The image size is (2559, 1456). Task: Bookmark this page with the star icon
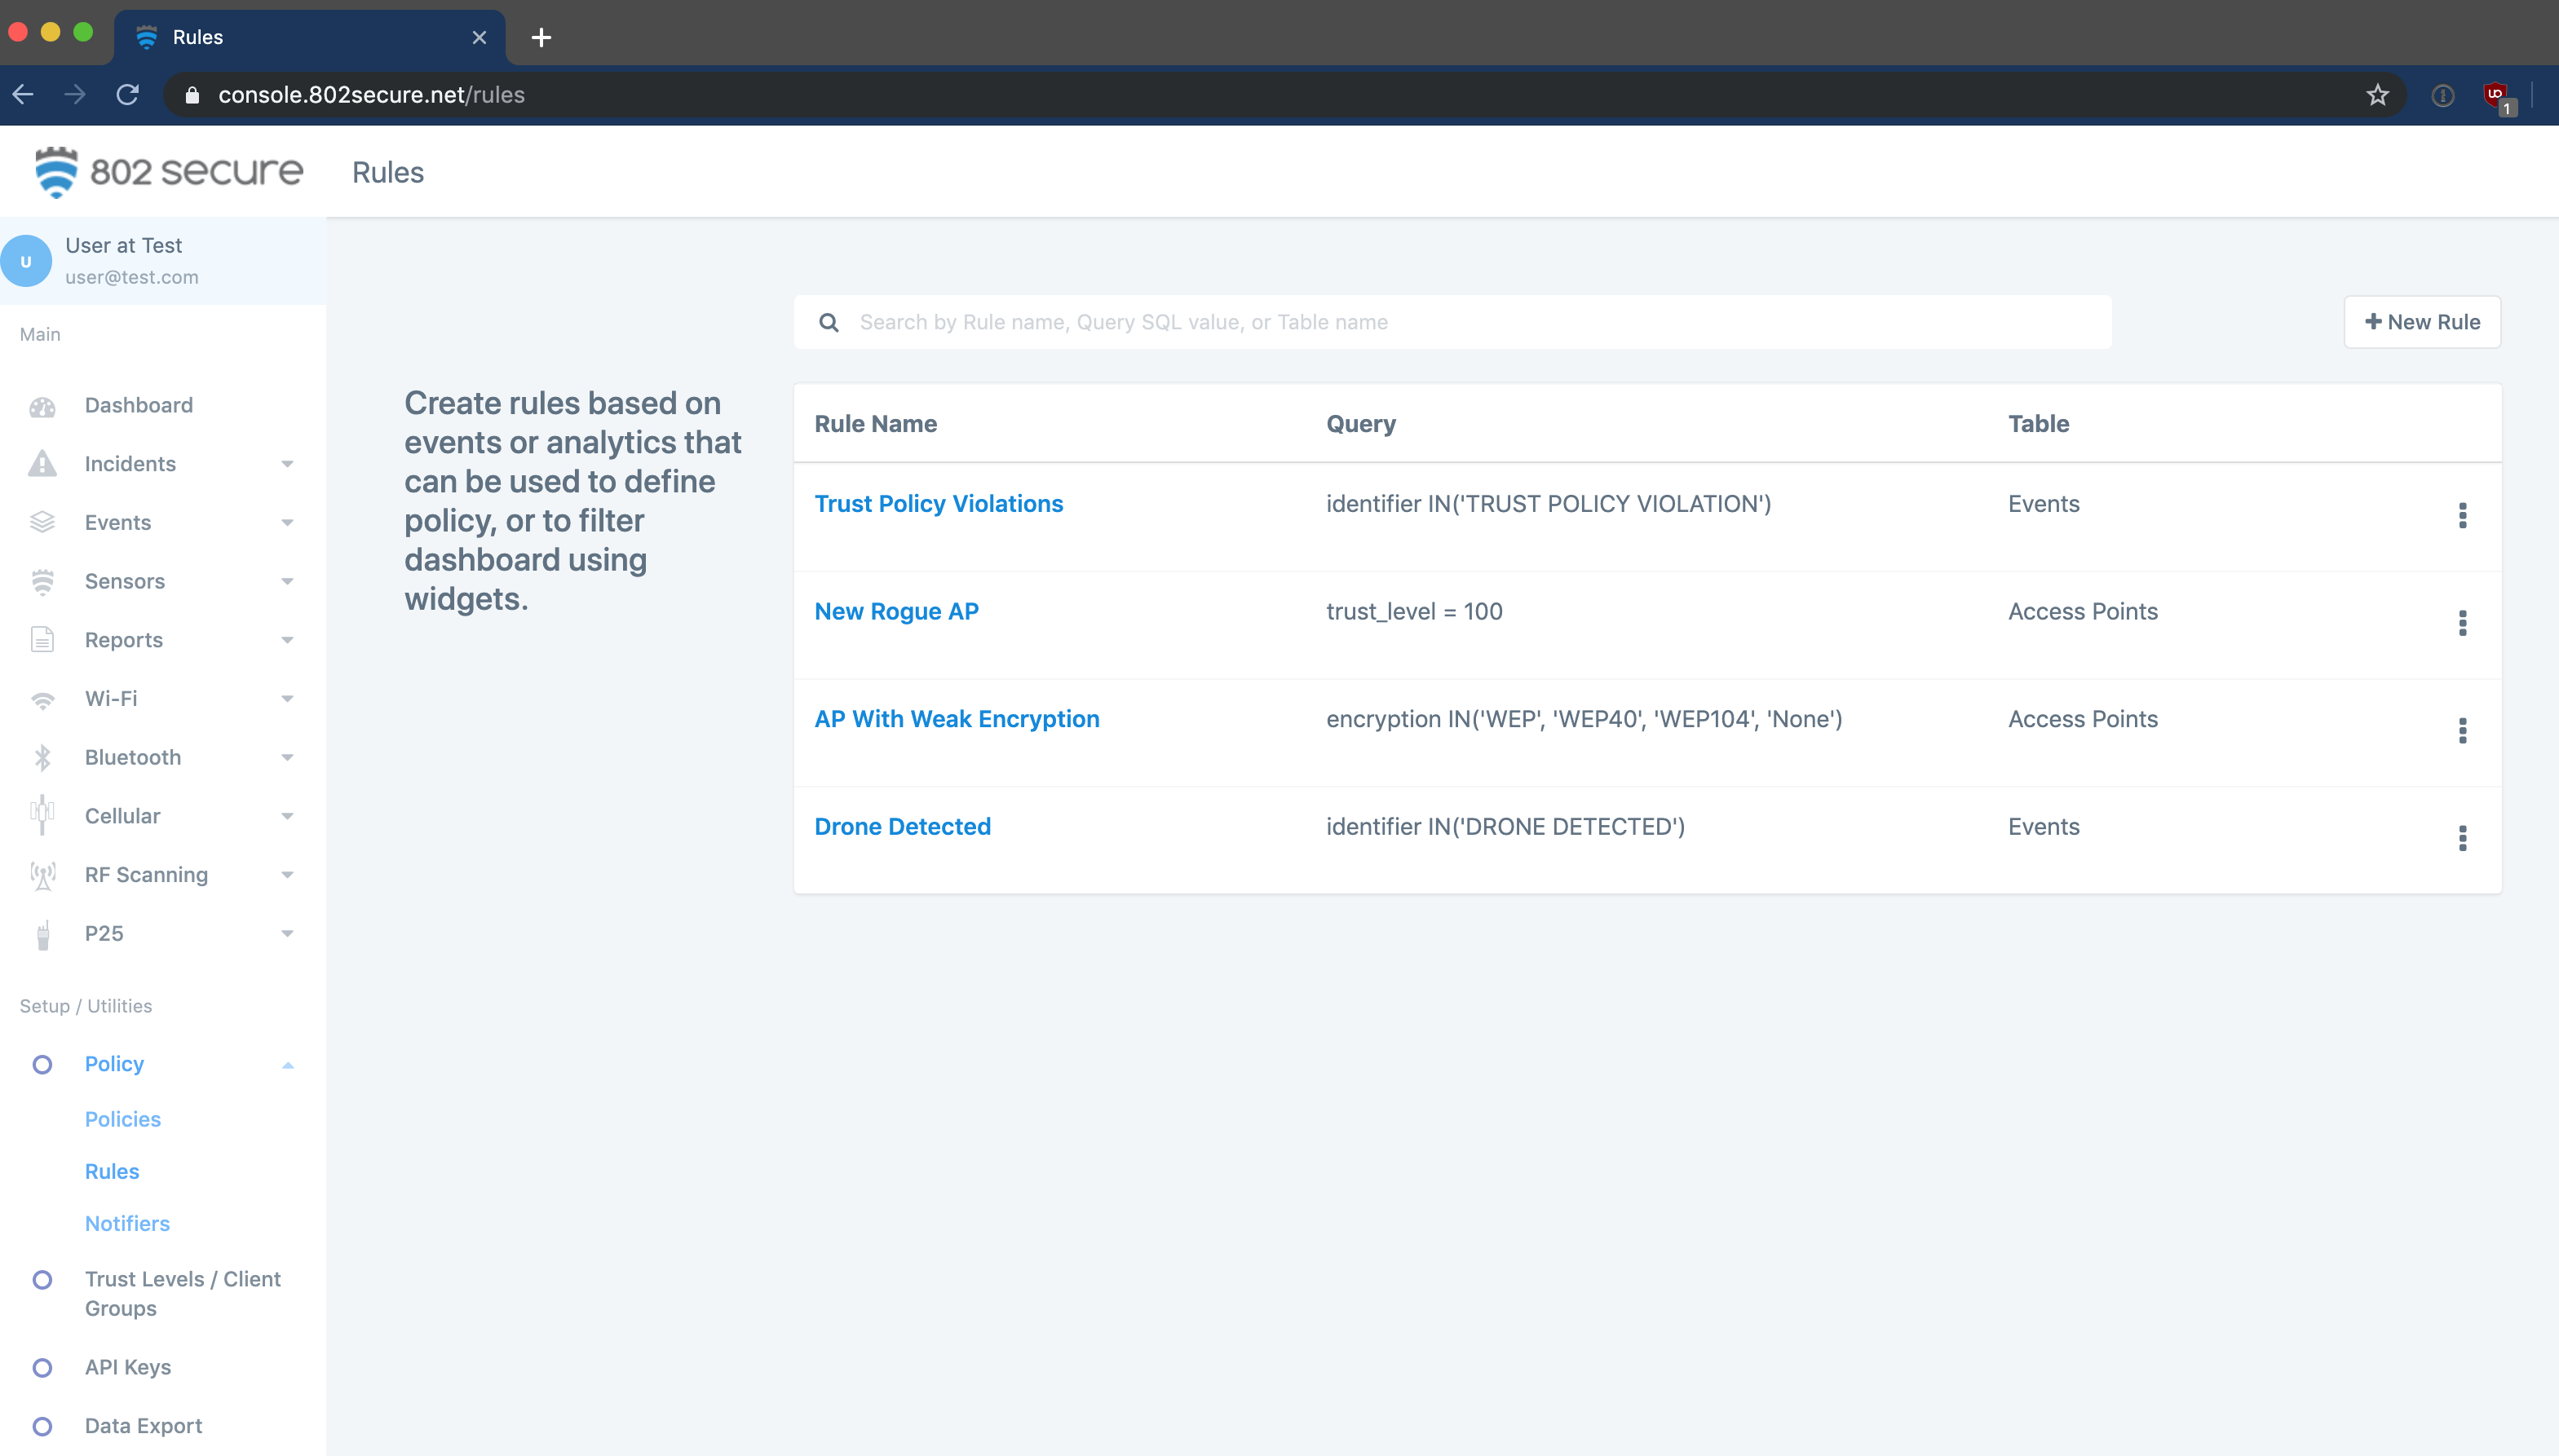coord(2377,95)
